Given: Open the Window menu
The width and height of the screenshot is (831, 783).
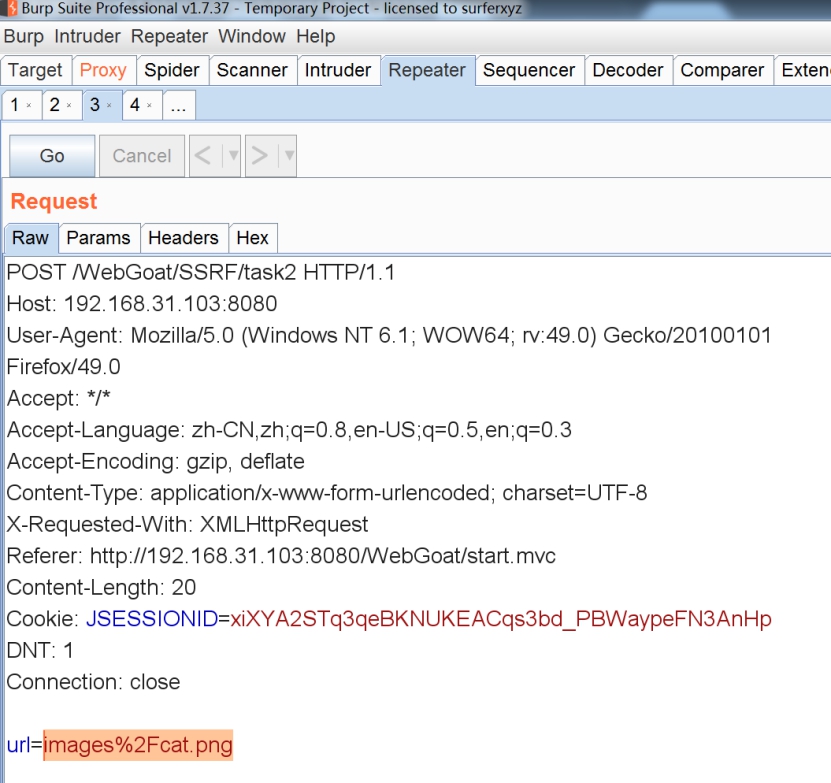Looking at the screenshot, I should coord(252,36).
